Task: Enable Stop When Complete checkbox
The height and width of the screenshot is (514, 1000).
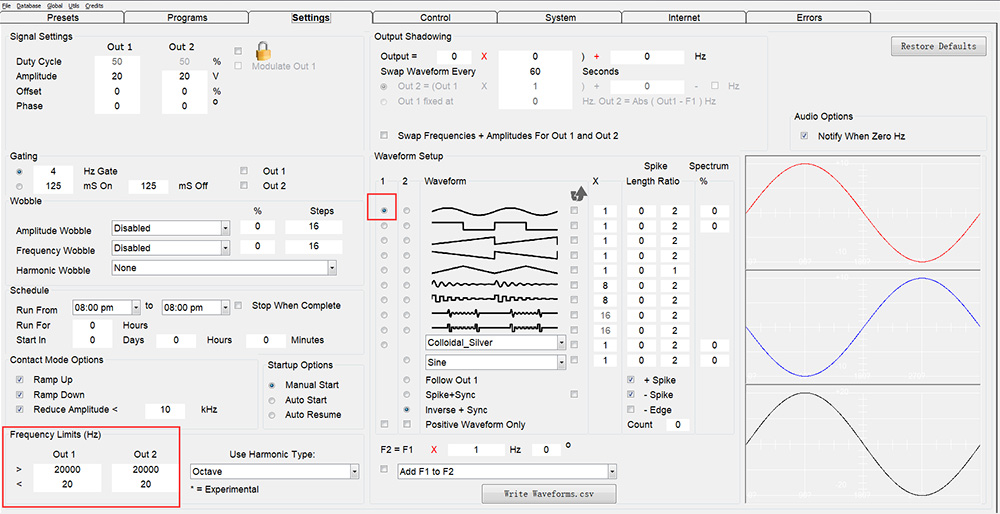Action: [x=239, y=306]
